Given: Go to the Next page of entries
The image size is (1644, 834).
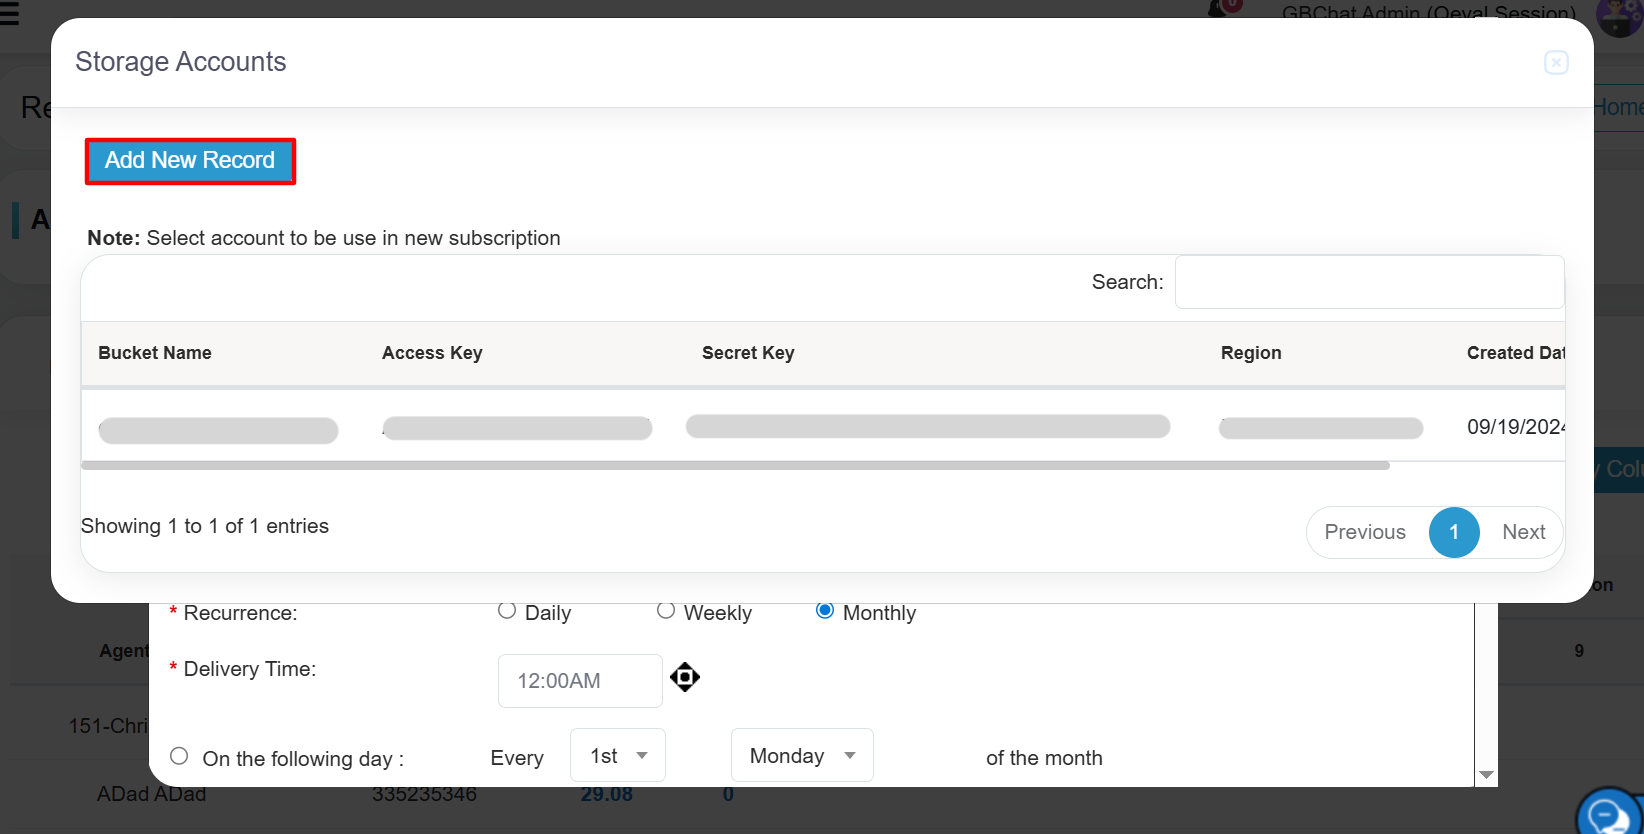Looking at the screenshot, I should (x=1523, y=532).
